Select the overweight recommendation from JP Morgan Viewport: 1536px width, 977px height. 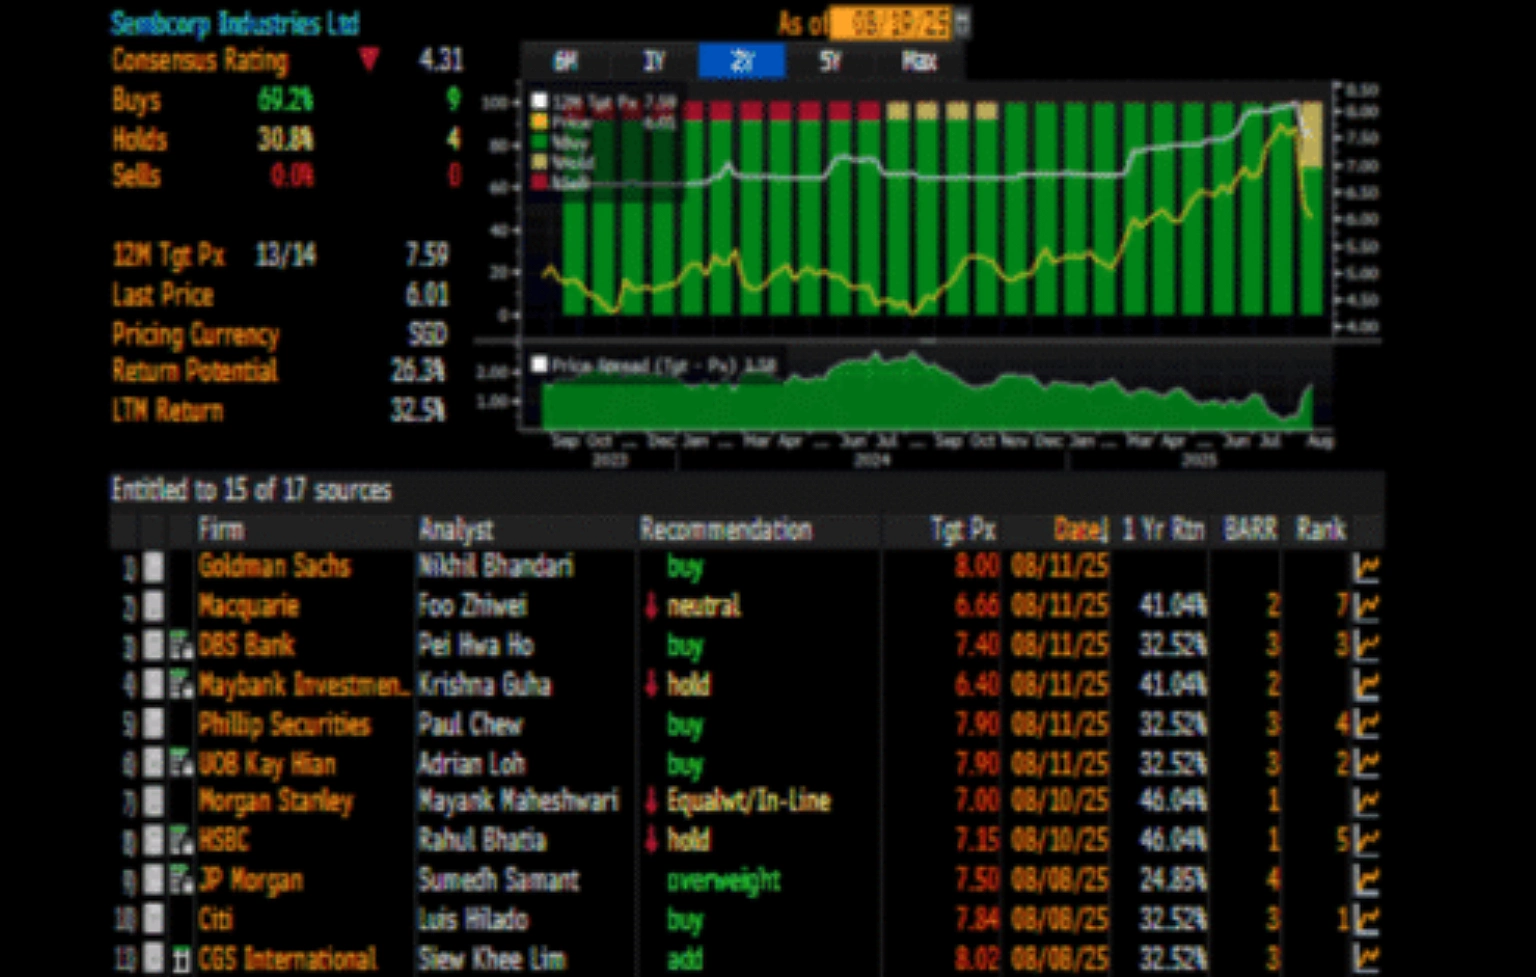(724, 881)
